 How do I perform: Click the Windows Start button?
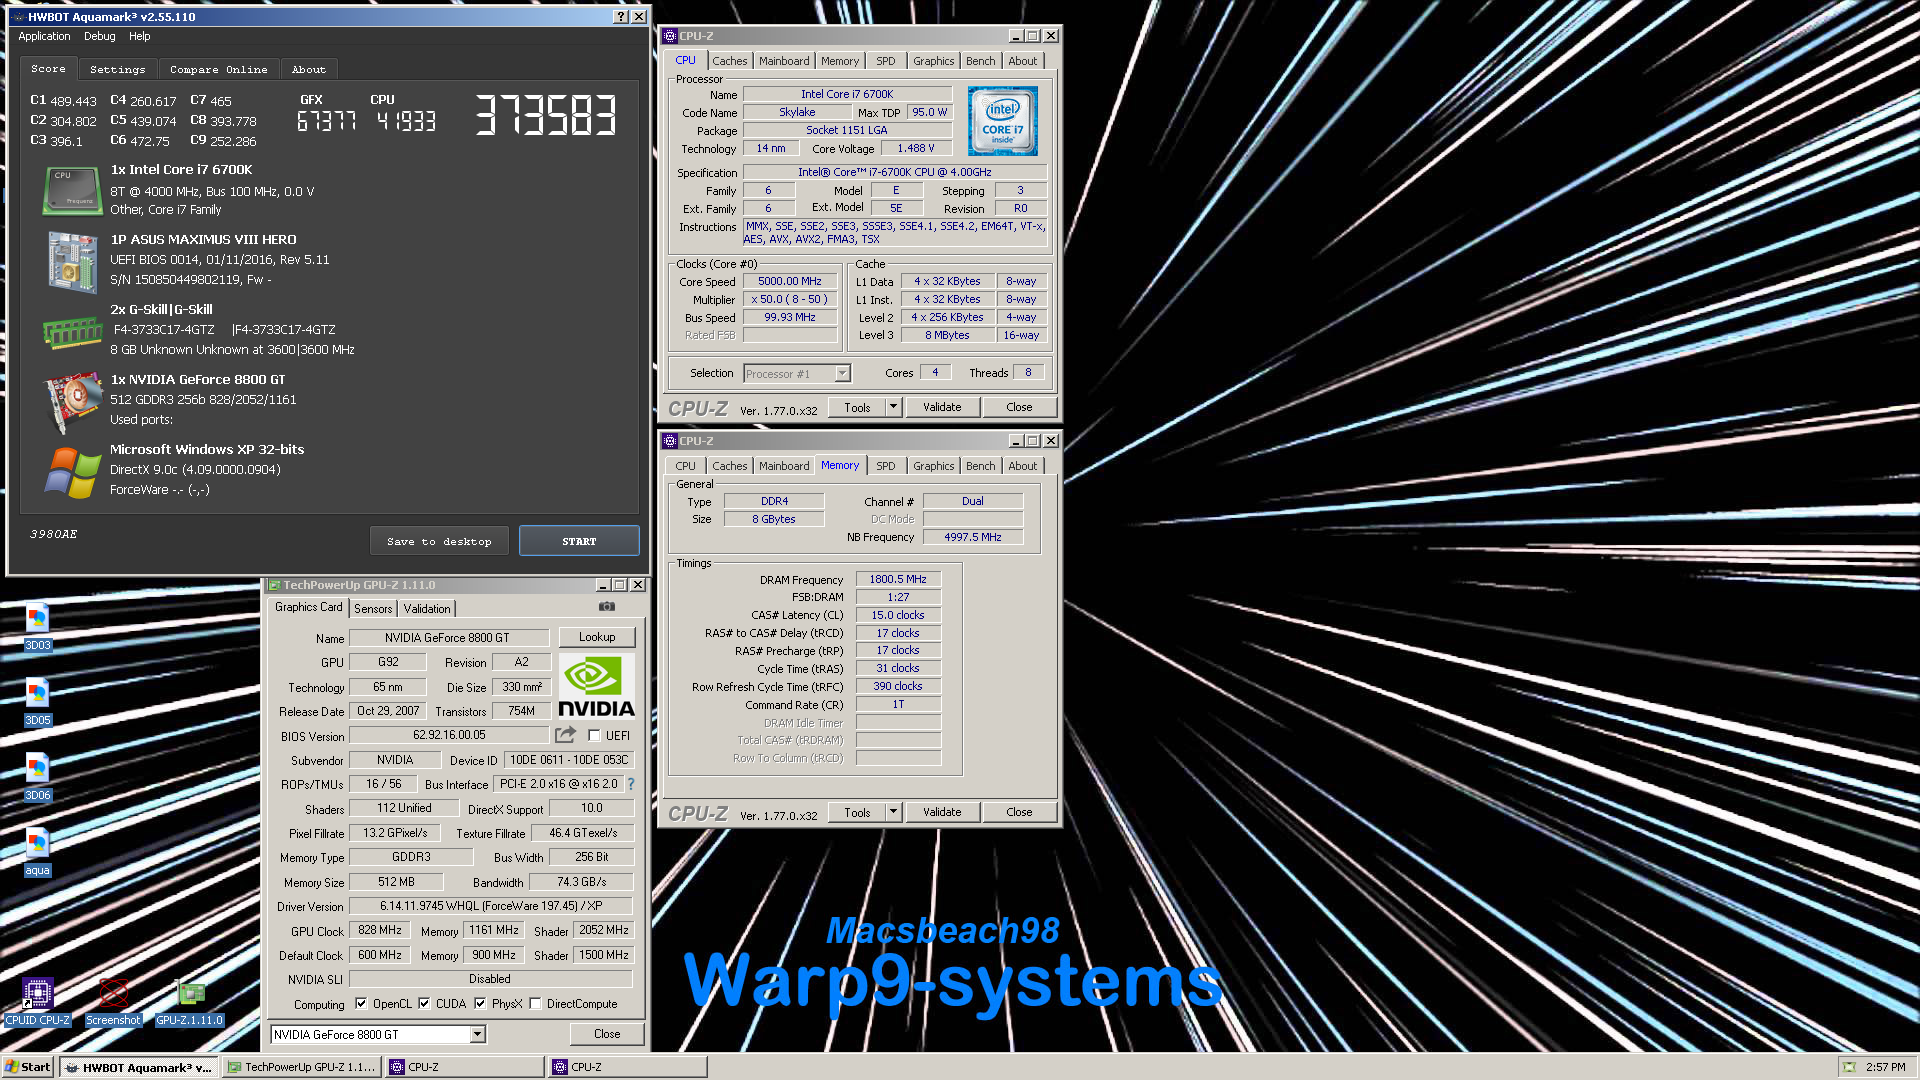[x=28, y=1067]
